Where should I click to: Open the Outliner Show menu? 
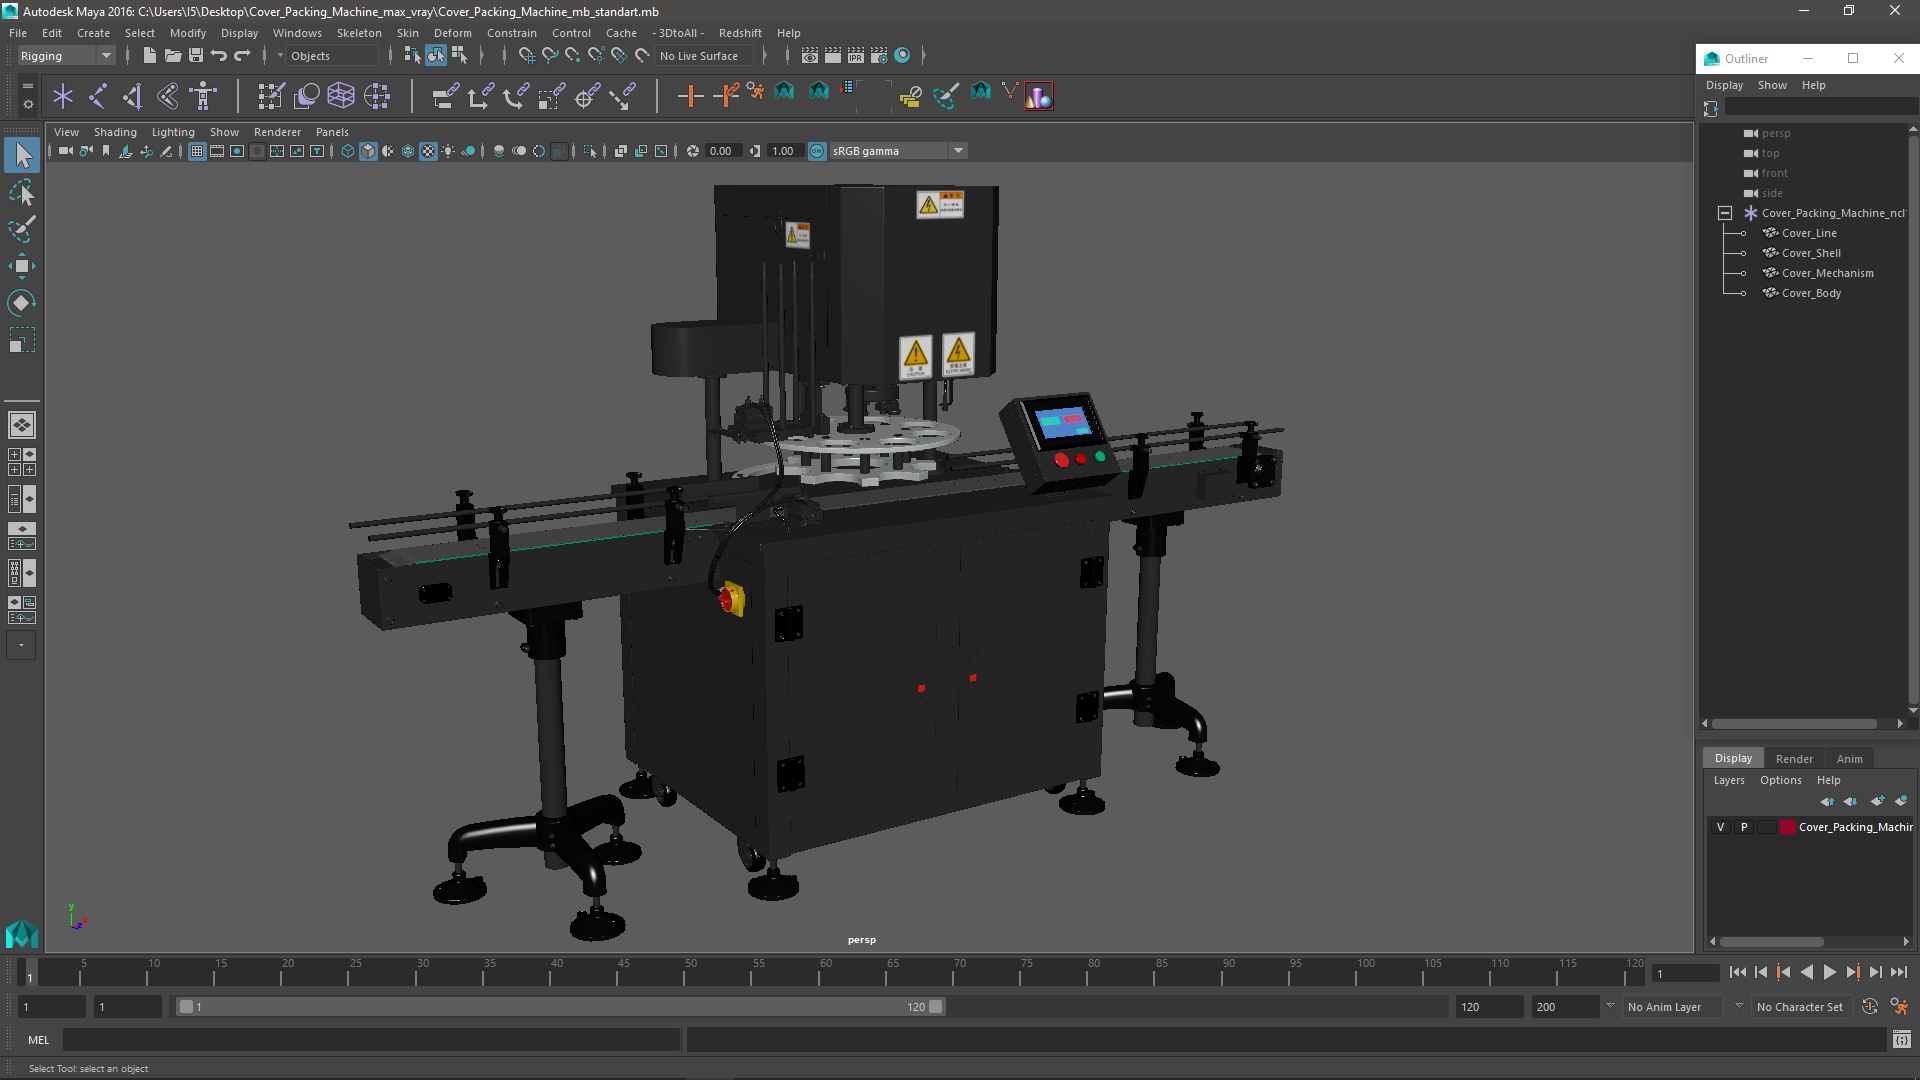point(1772,85)
